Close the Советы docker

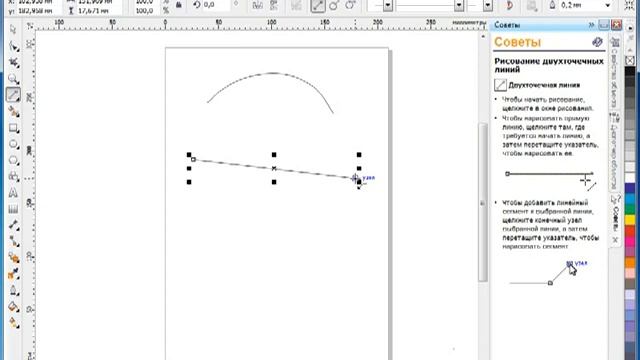(616, 25)
